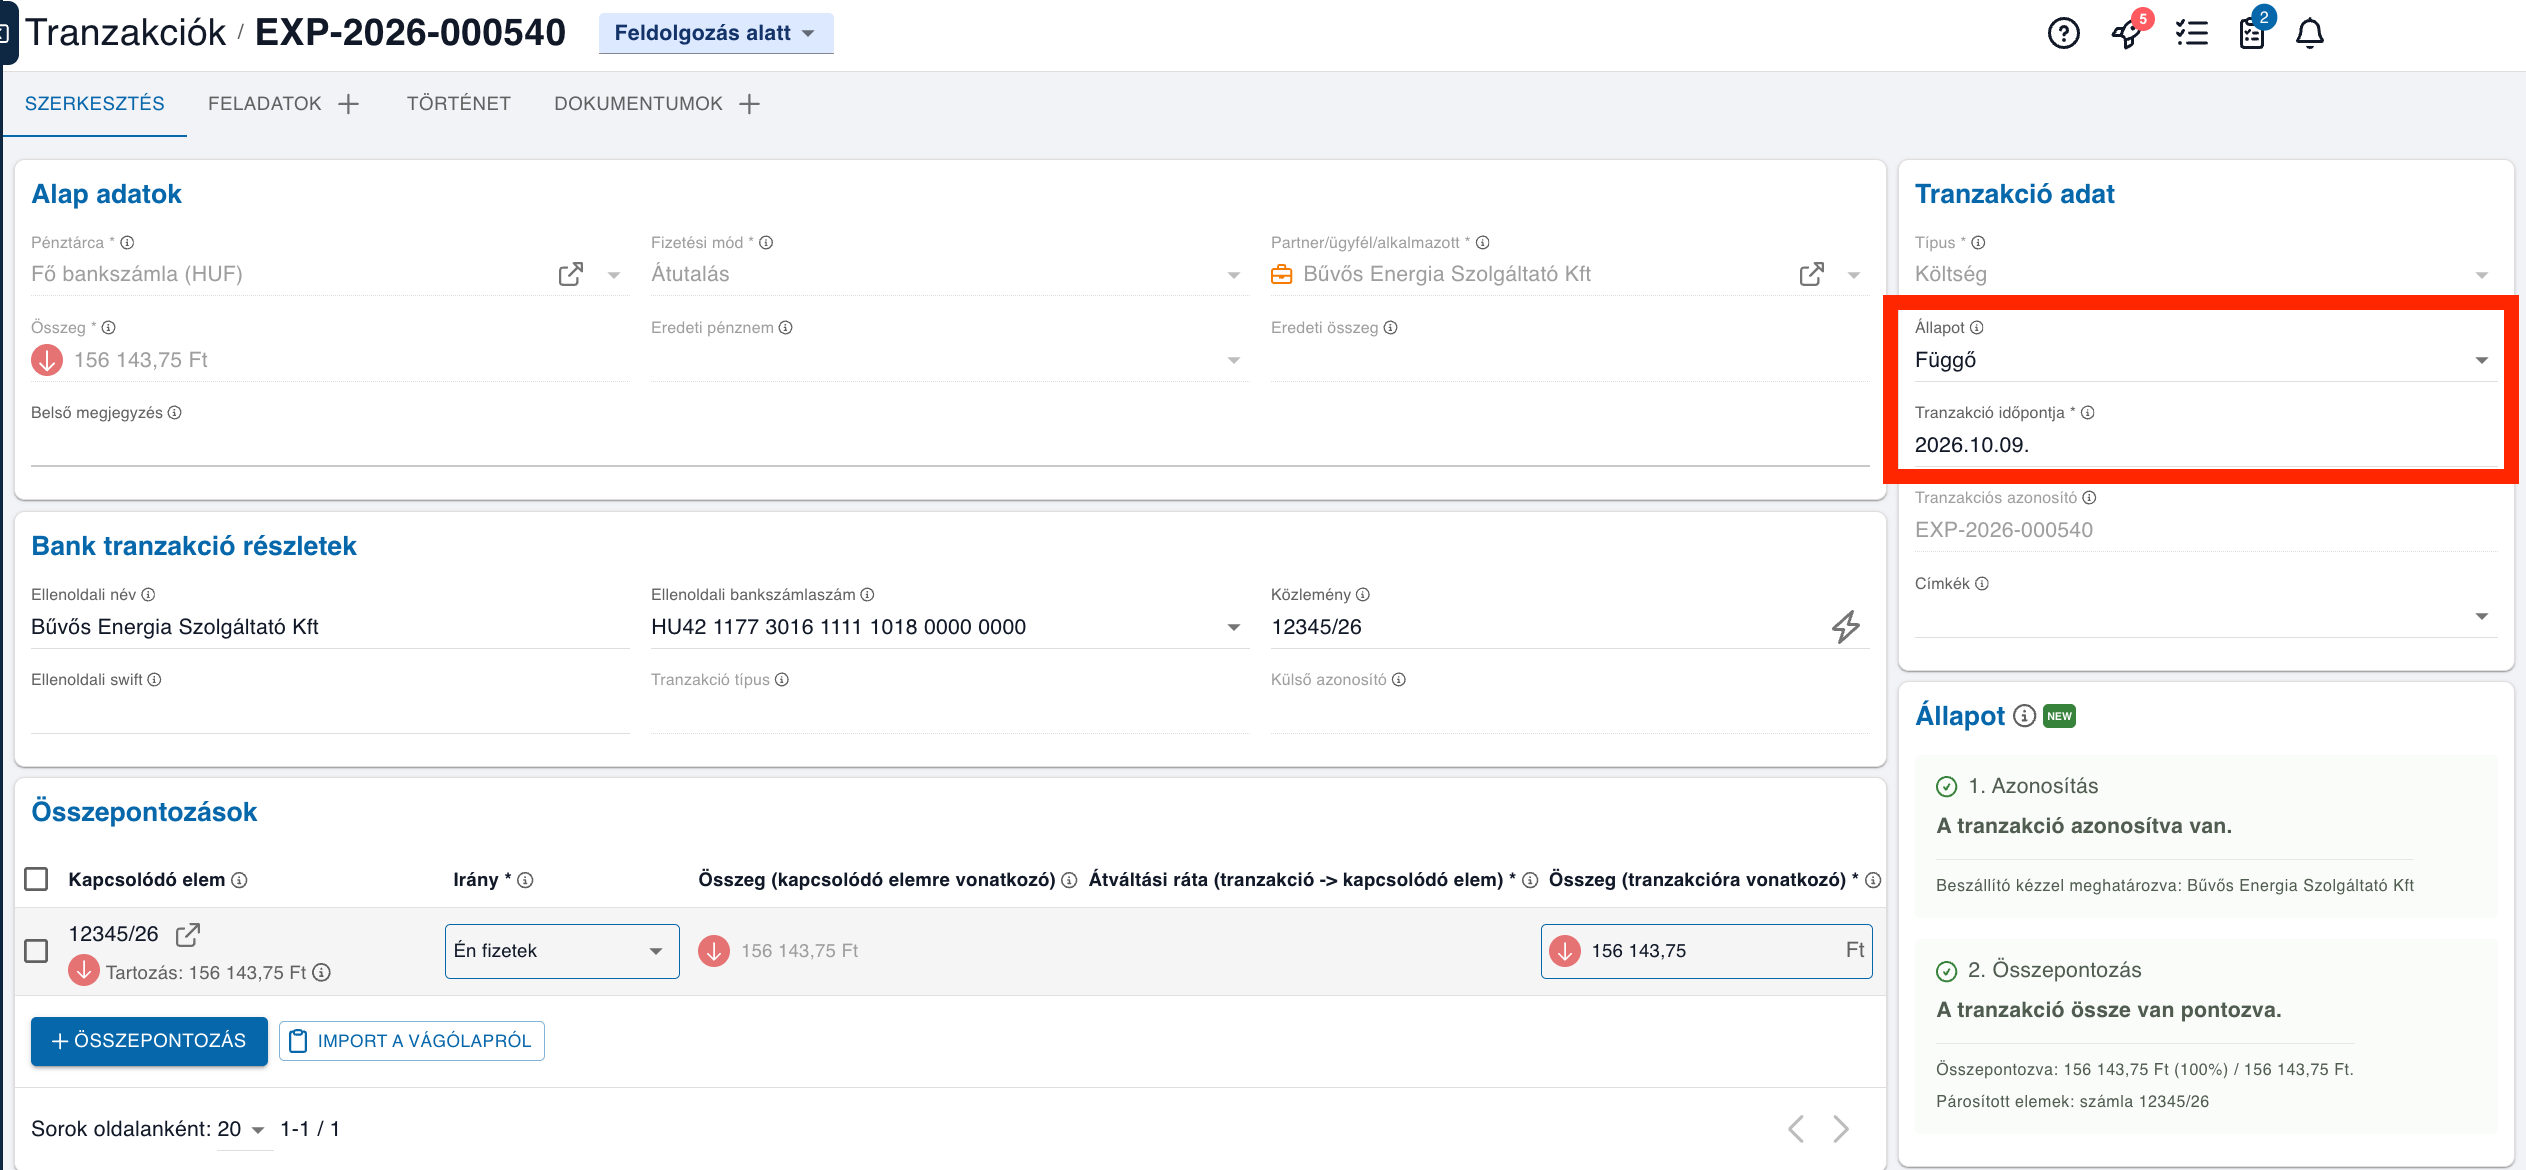Edit the Ellenoldali név field
The width and height of the screenshot is (2526, 1170).
pyautogui.click(x=330, y=627)
